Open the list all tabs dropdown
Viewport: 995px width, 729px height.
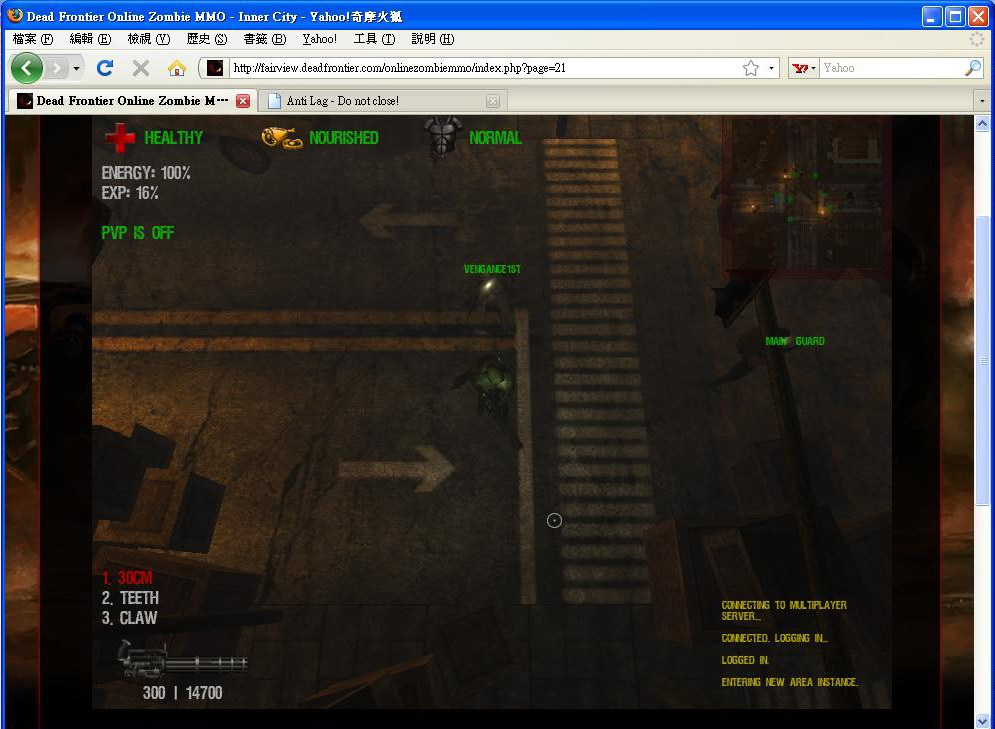[982, 101]
